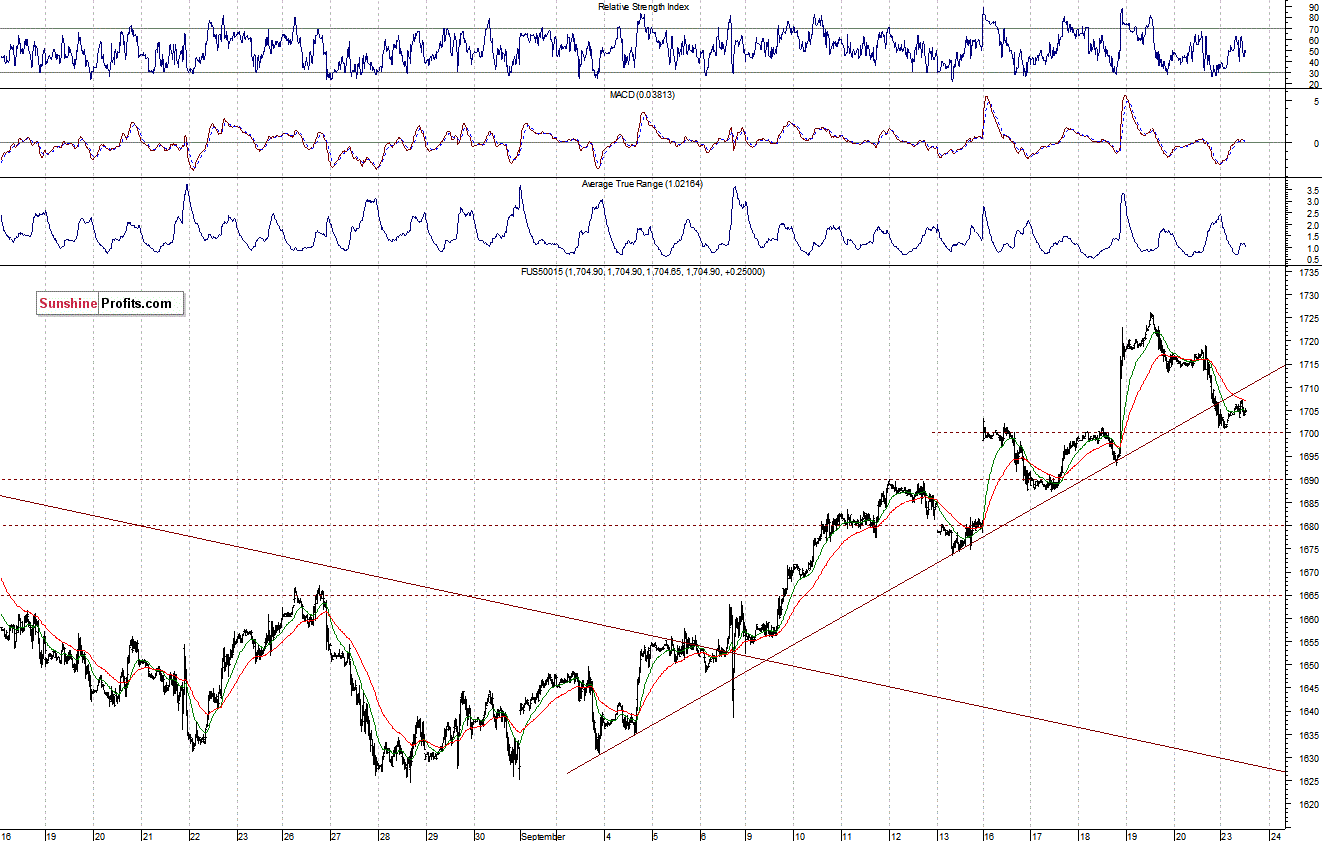
Task: Click the 90 level on RSI axis
Action: [1312, 7]
